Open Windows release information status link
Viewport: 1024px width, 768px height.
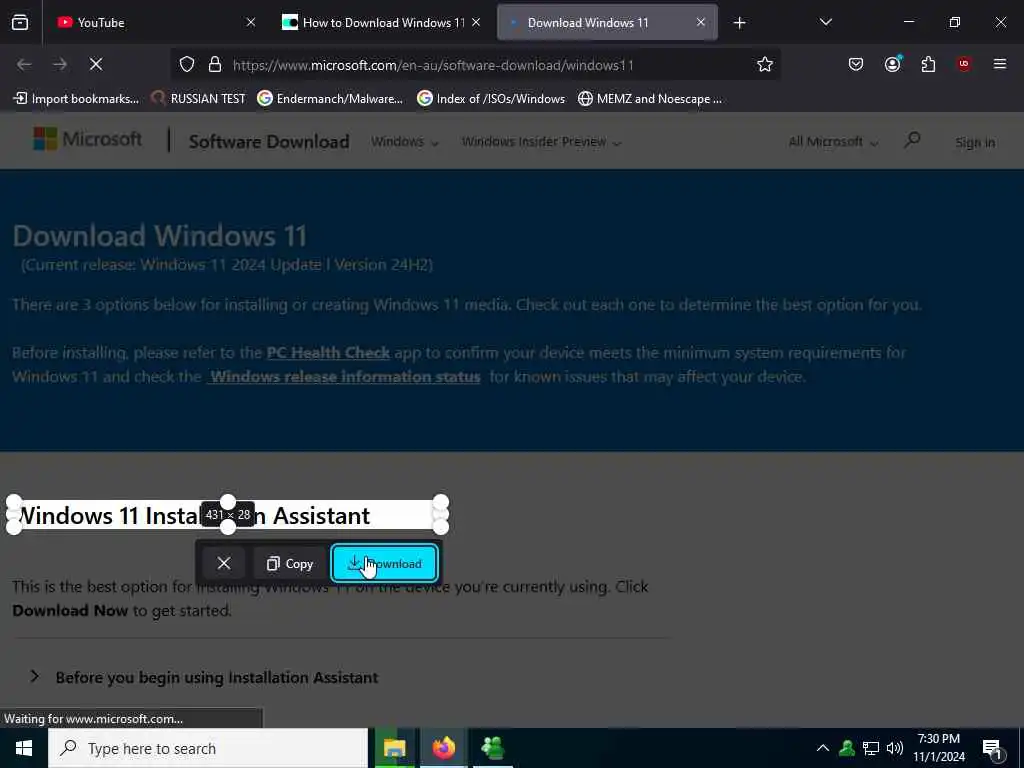[x=345, y=377]
